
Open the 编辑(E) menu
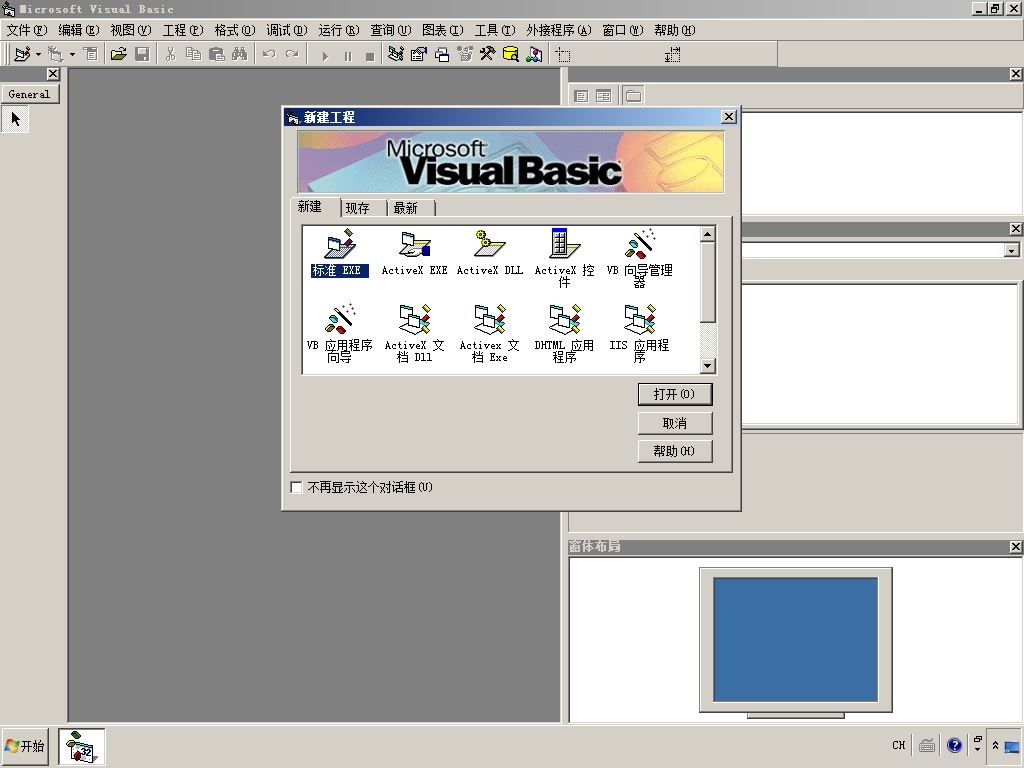78,30
